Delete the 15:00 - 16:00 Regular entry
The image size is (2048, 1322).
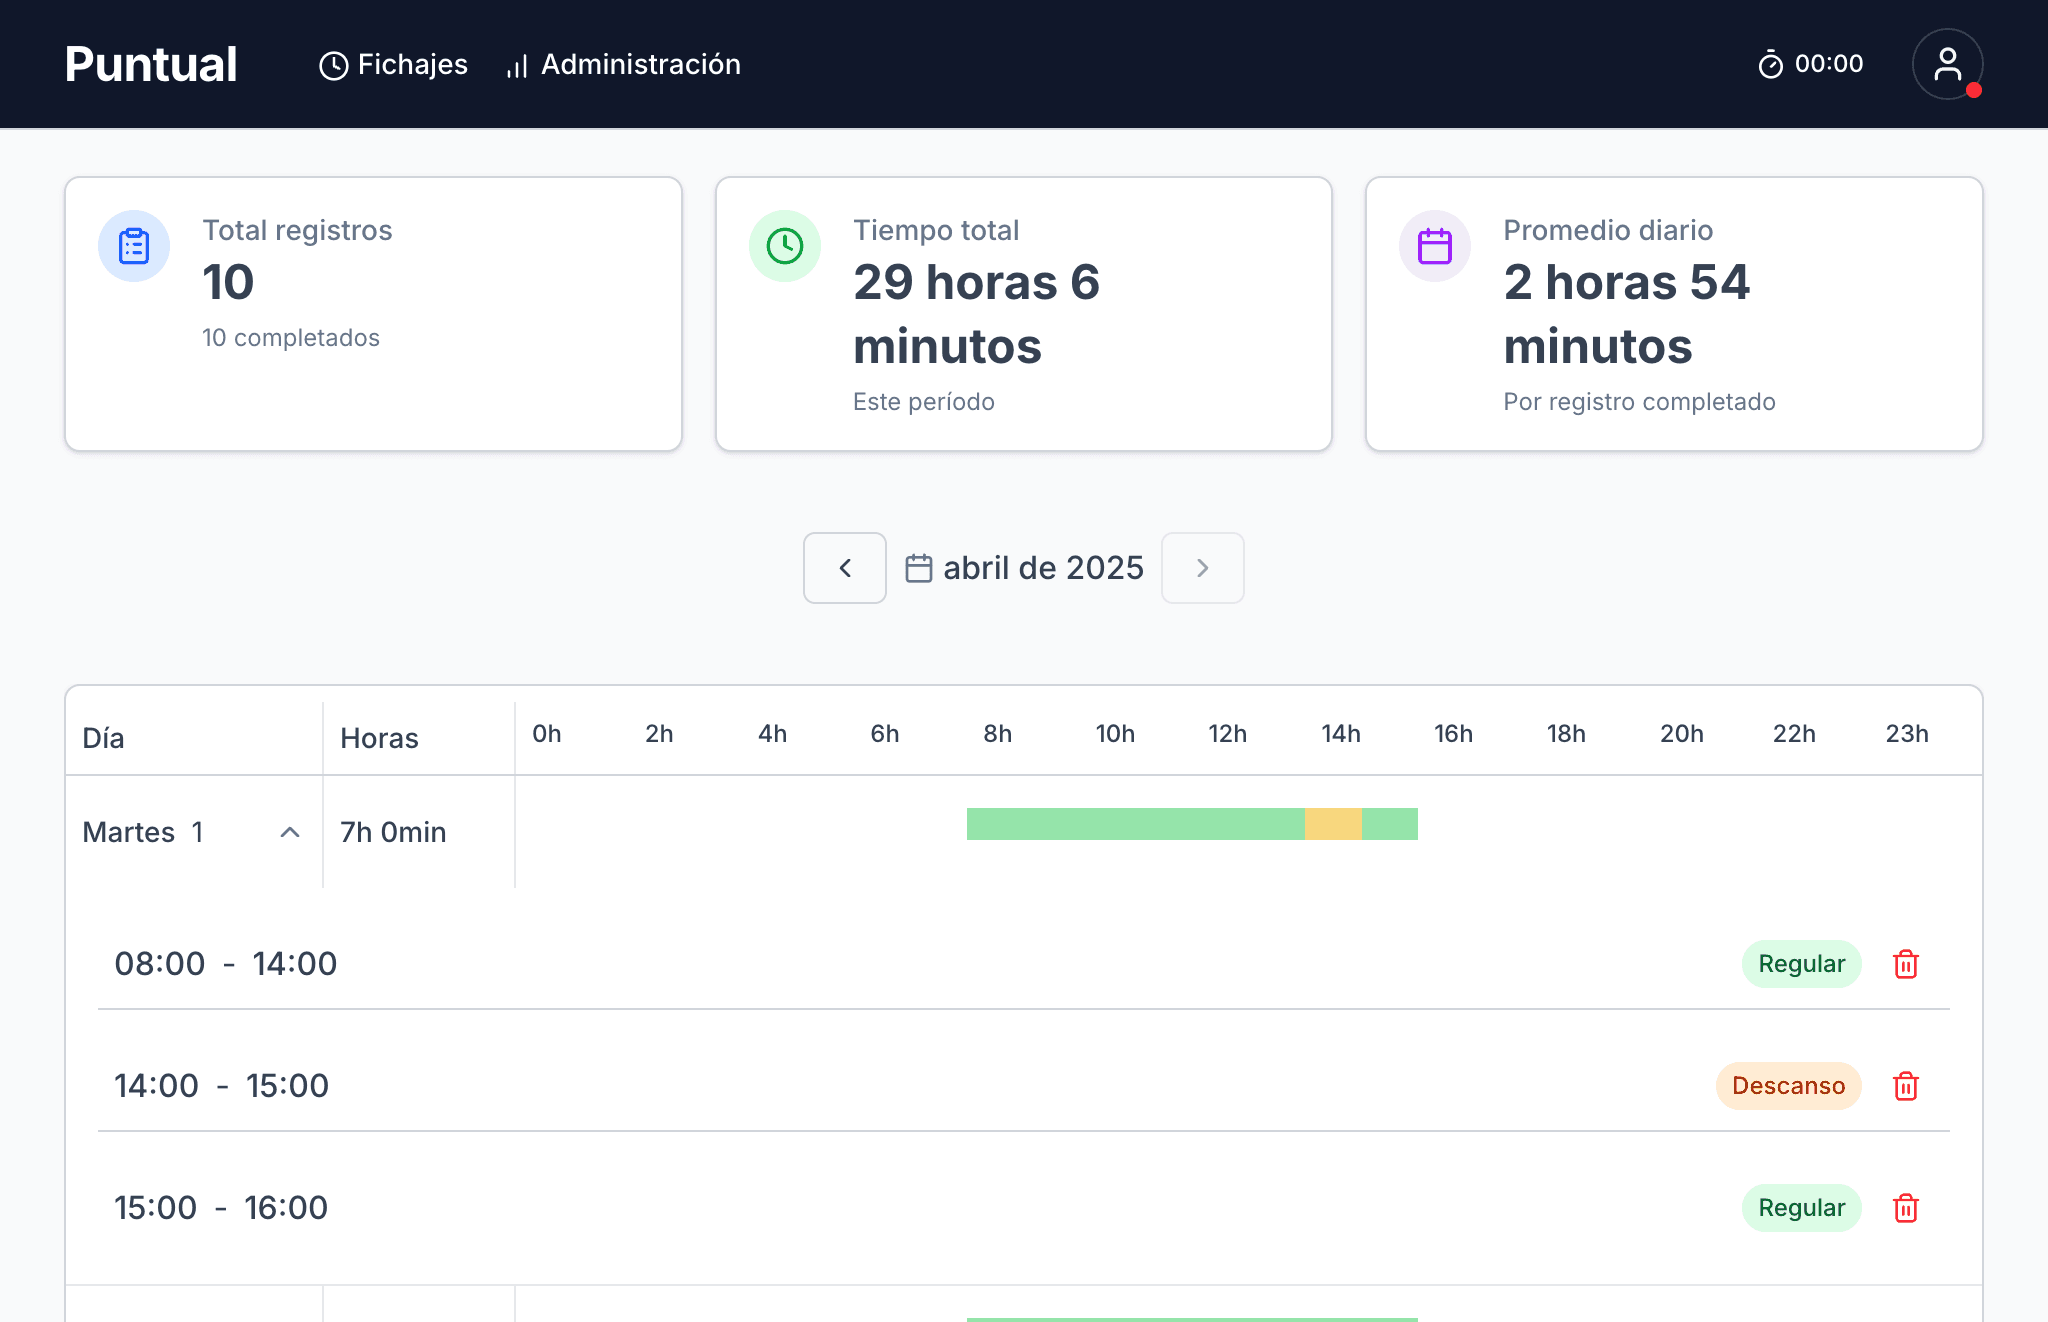[x=1906, y=1207]
